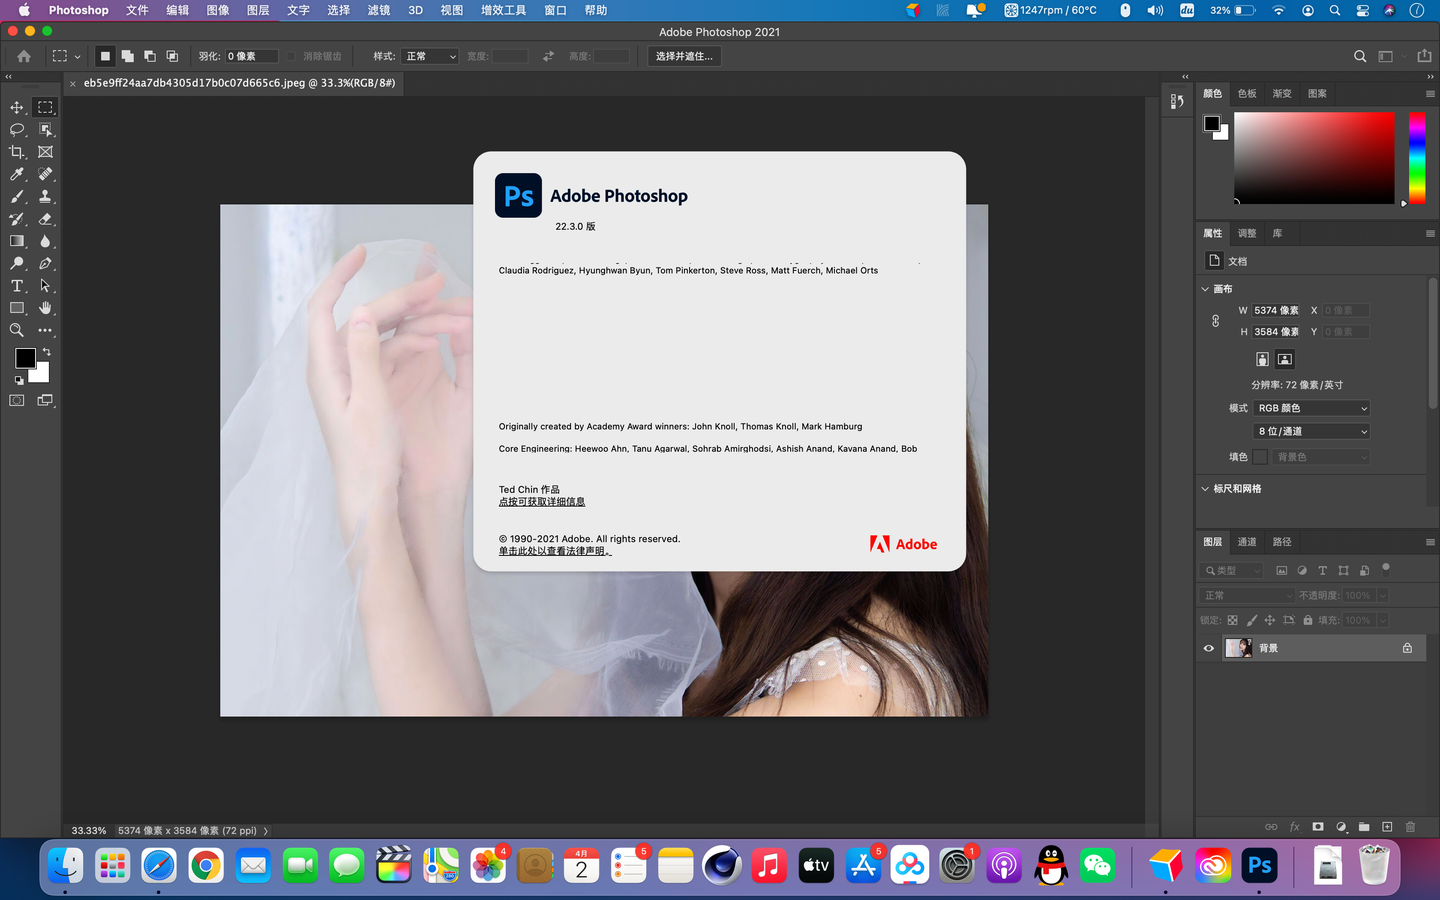The width and height of the screenshot is (1440, 900).
Task: Switch to the 路径 tab
Action: 1282,541
